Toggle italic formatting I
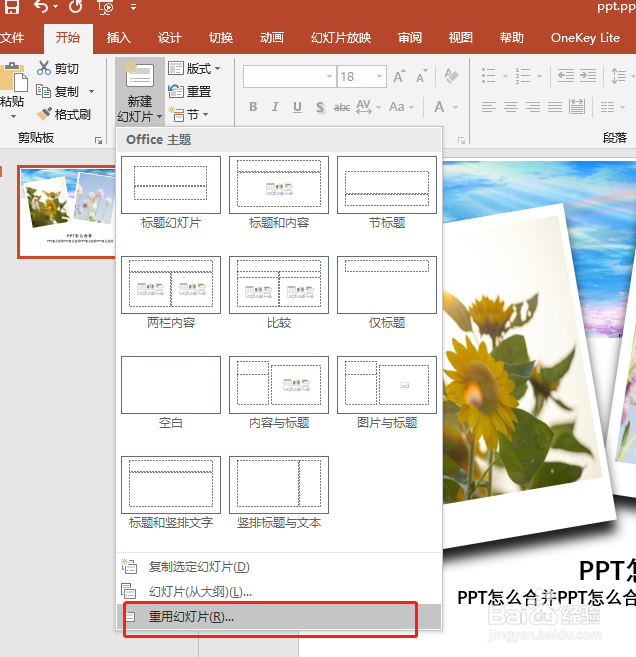The image size is (636, 657). [275, 107]
